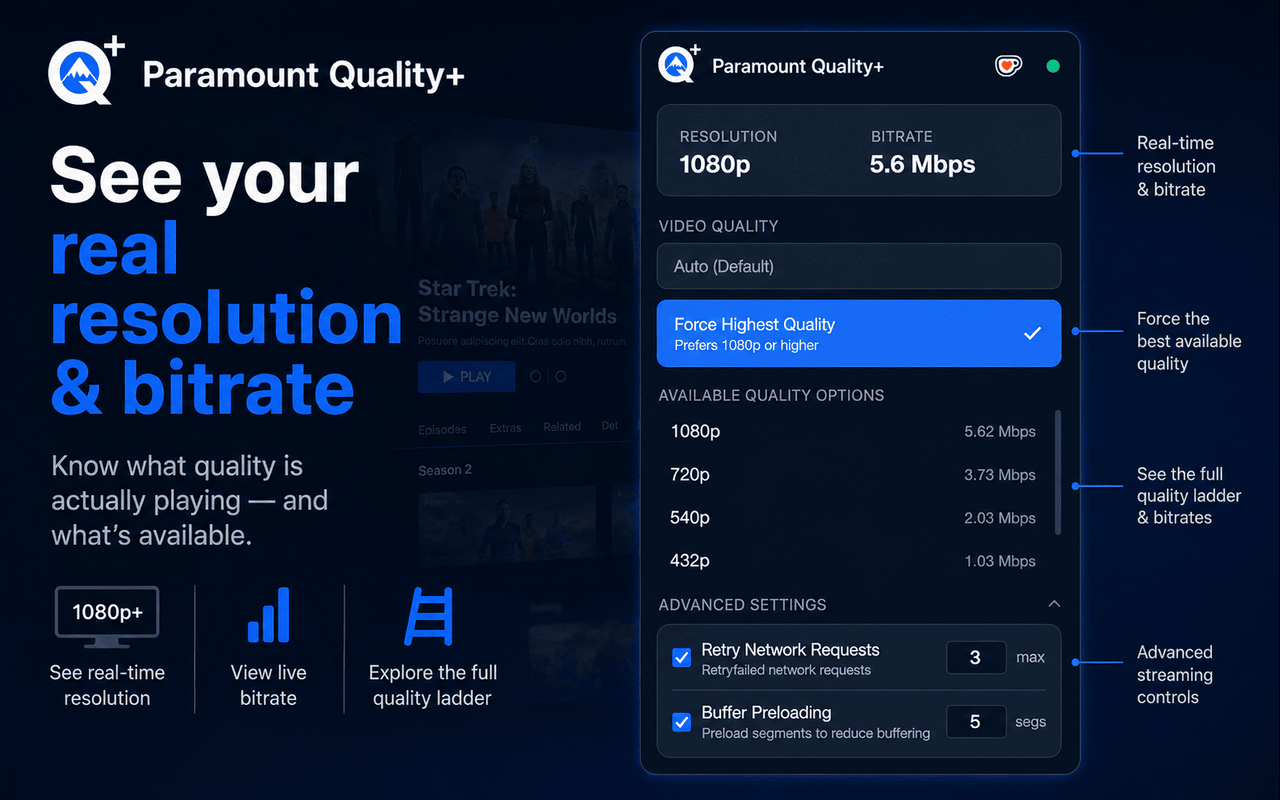Open the Related tab in background page
The image size is (1280, 800).
(562, 427)
